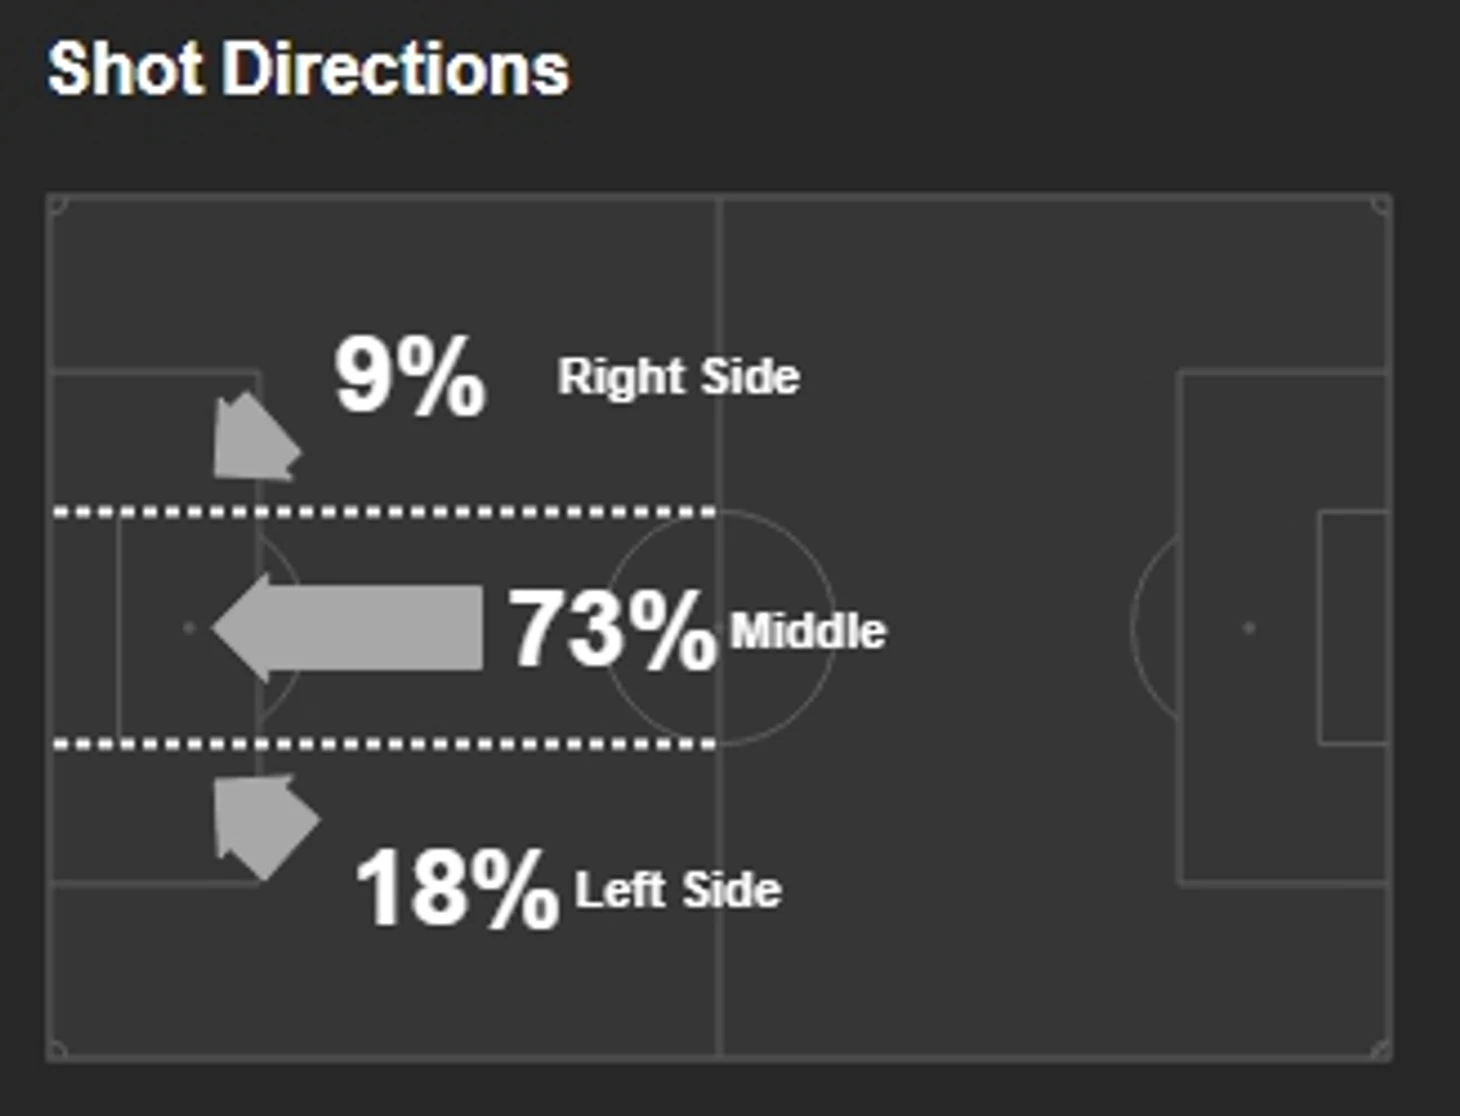Viewport: 1460px width, 1116px height.
Task: Click the Right Side label
Action: click(x=679, y=377)
